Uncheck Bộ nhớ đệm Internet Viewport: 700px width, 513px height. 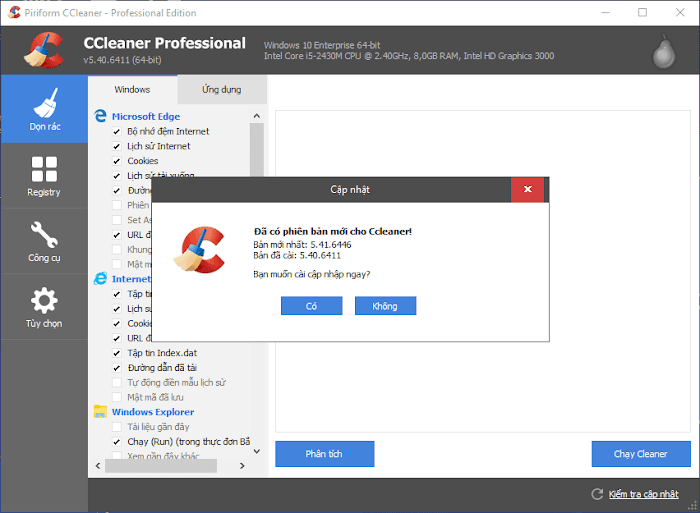tap(117, 132)
